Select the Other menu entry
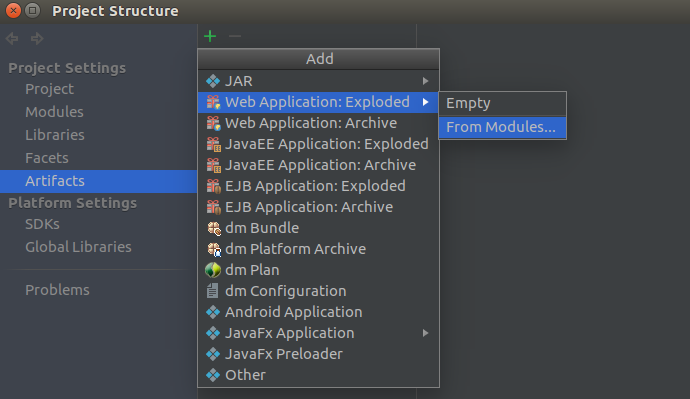 pos(319,375)
